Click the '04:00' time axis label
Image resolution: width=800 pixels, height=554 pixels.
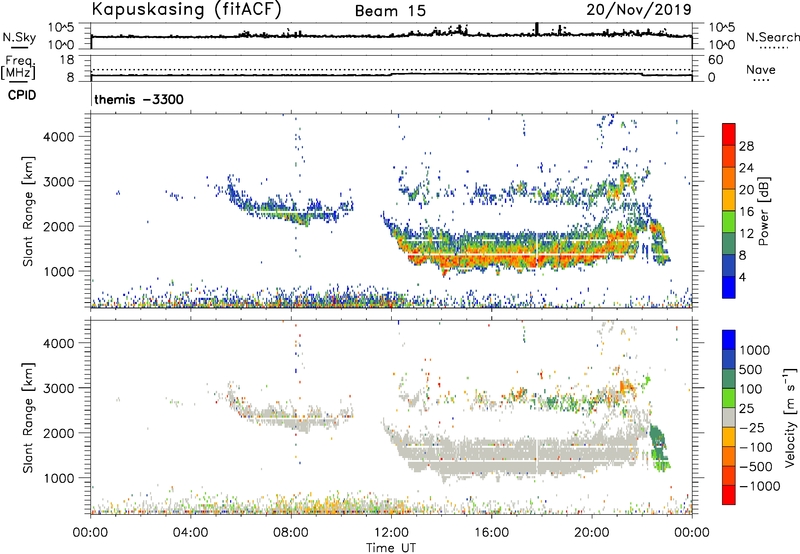click(x=191, y=533)
